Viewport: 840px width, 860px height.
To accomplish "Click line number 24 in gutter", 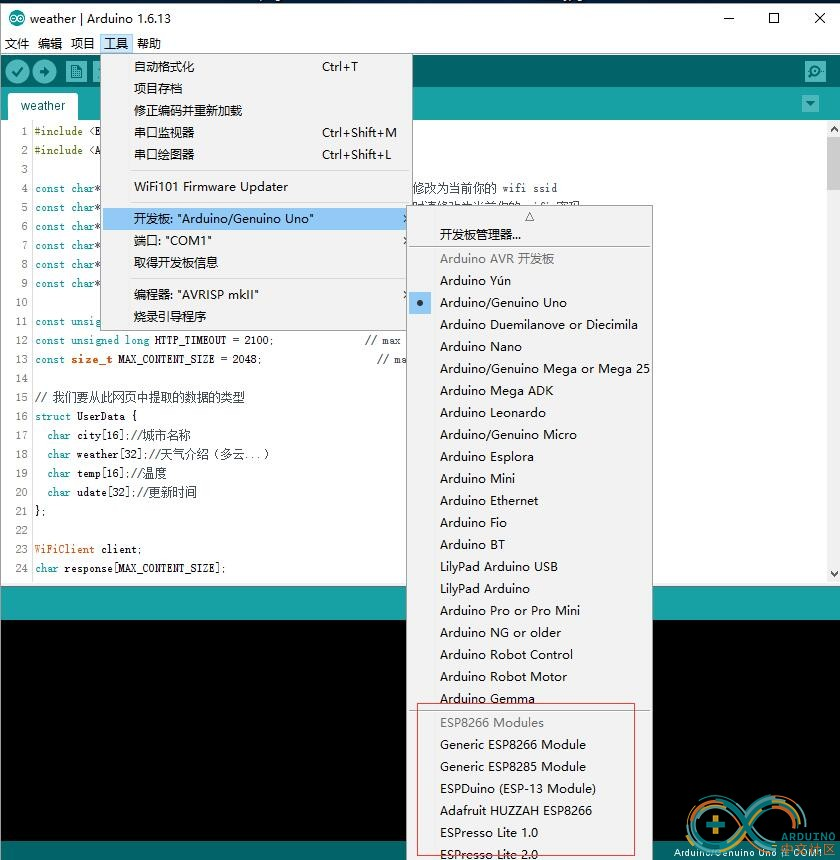I will click(x=21, y=568).
